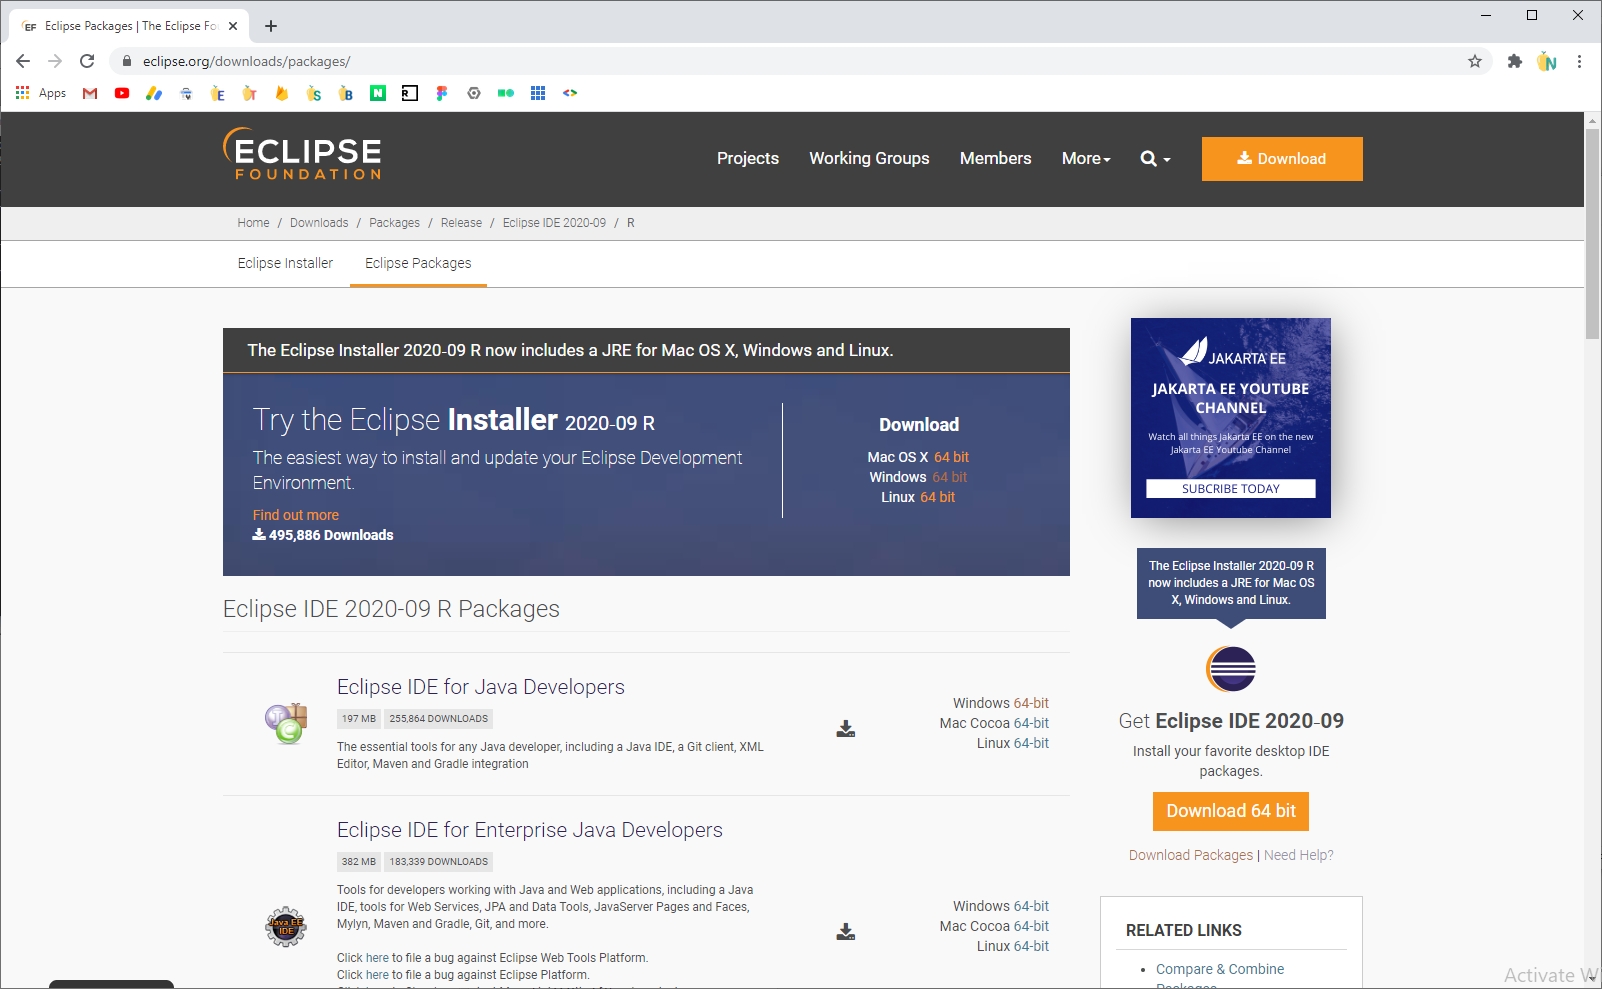
Task: Click Eclipse IDE 2020-09 breadcrumb link
Action: coord(554,223)
